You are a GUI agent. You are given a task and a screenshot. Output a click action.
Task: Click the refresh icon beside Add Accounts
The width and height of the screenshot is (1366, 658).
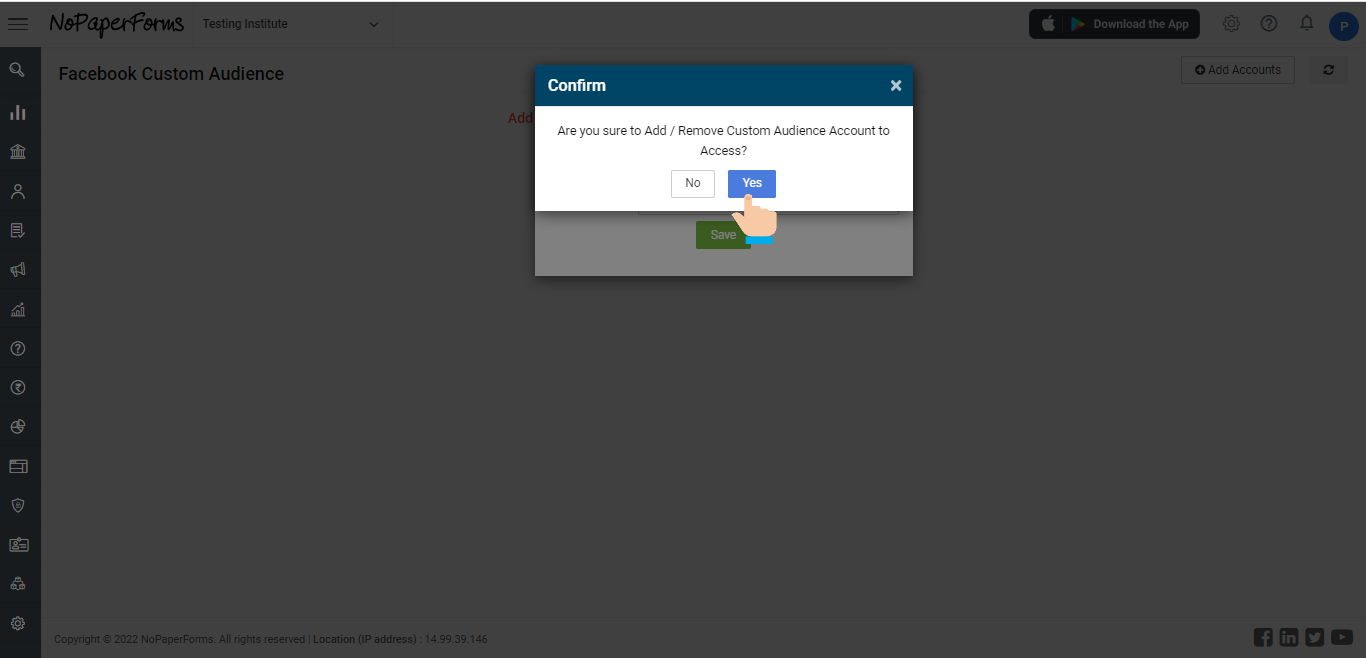click(1328, 70)
